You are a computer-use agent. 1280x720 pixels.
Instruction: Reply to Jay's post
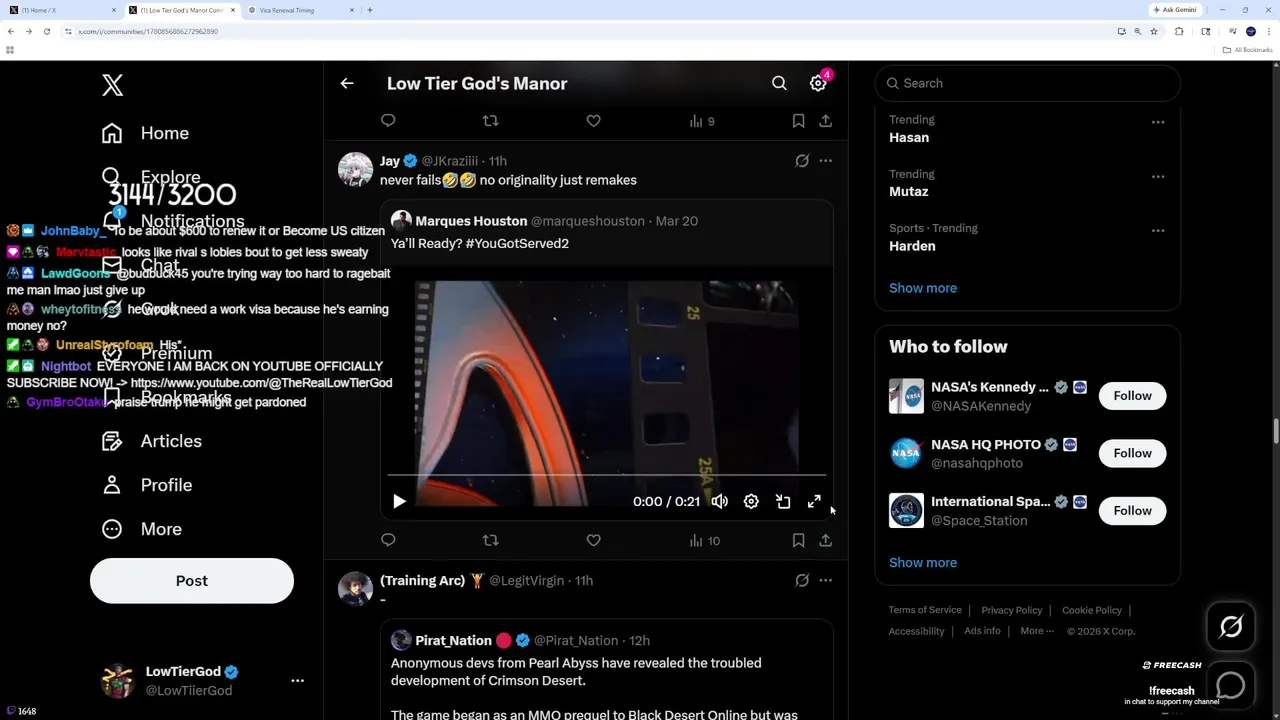coord(388,540)
